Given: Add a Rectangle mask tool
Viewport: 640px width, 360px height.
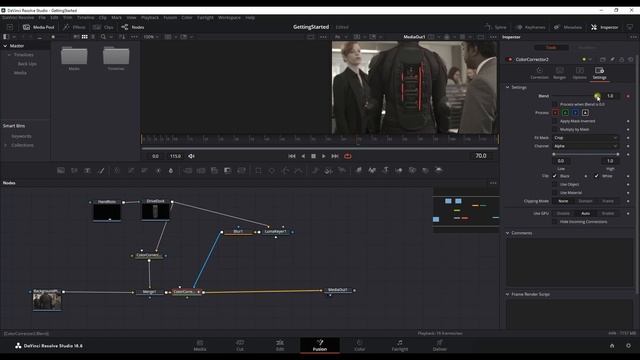Looking at the screenshot, I should click(258, 171).
